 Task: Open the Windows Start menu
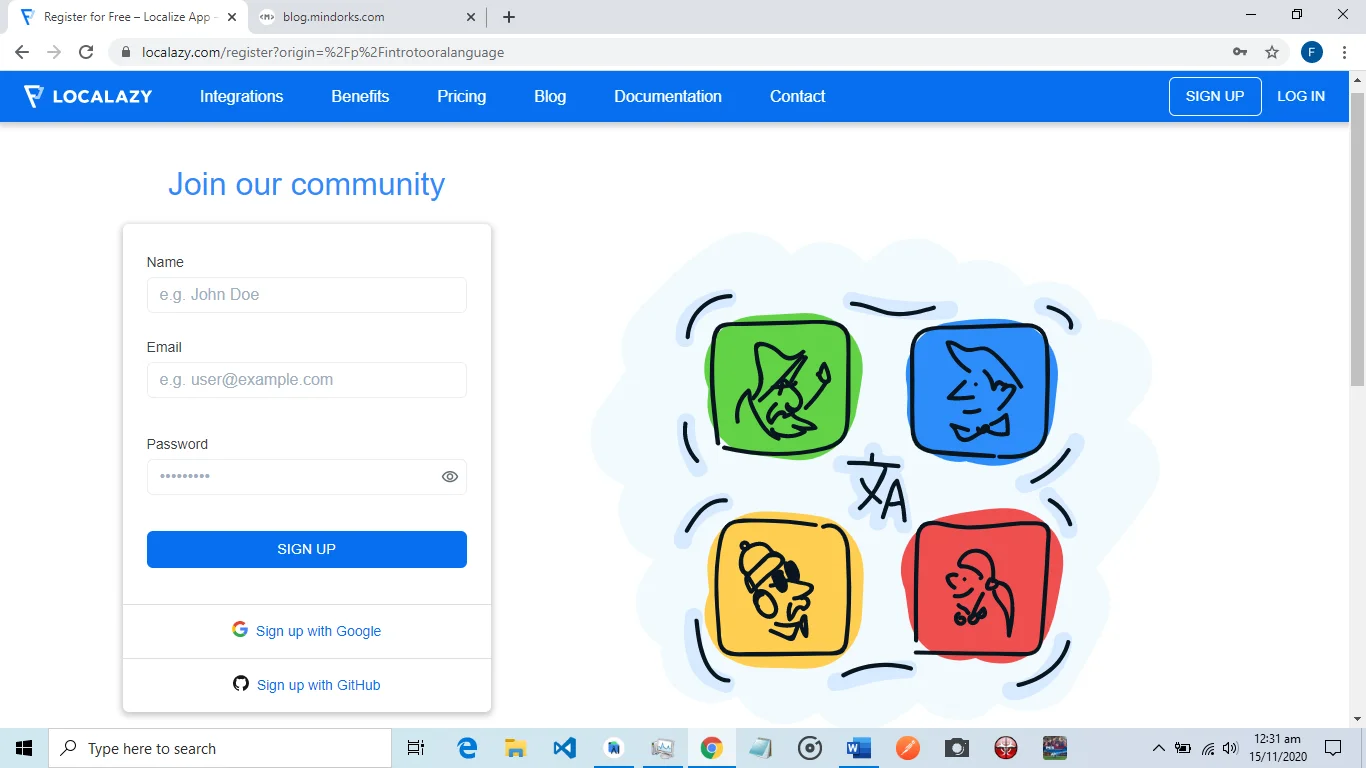point(24,748)
